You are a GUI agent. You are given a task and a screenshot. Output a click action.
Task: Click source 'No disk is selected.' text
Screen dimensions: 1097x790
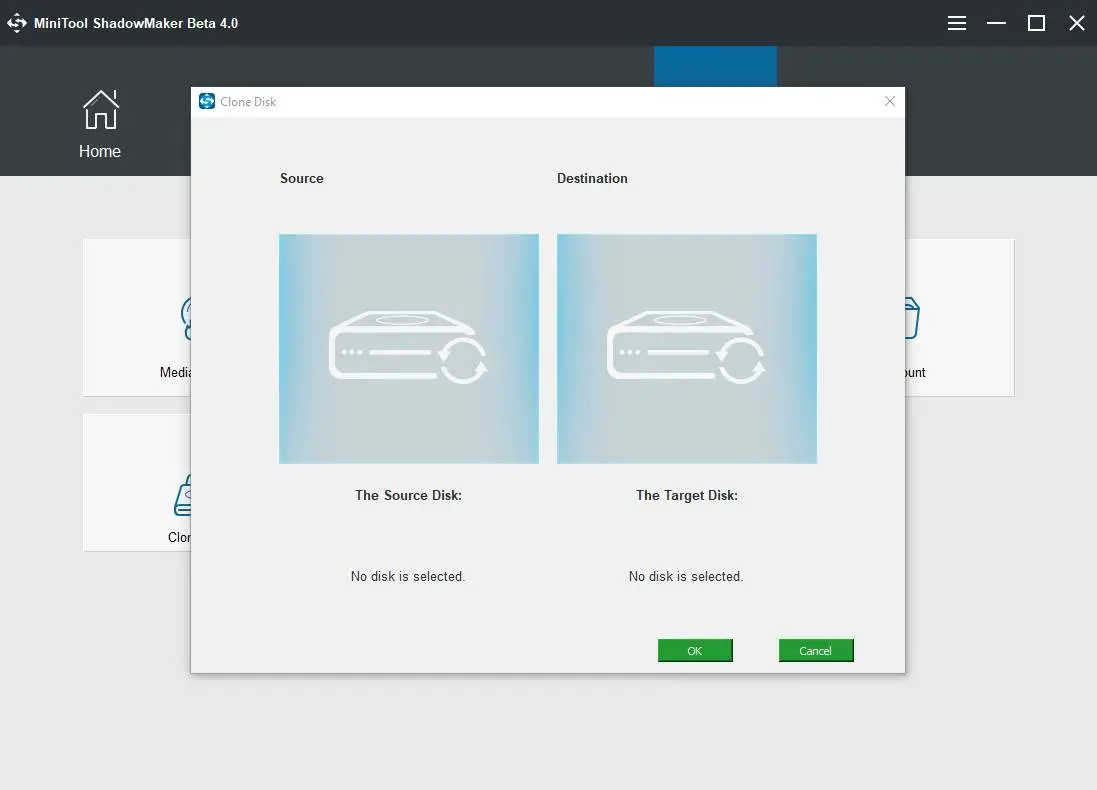click(408, 577)
